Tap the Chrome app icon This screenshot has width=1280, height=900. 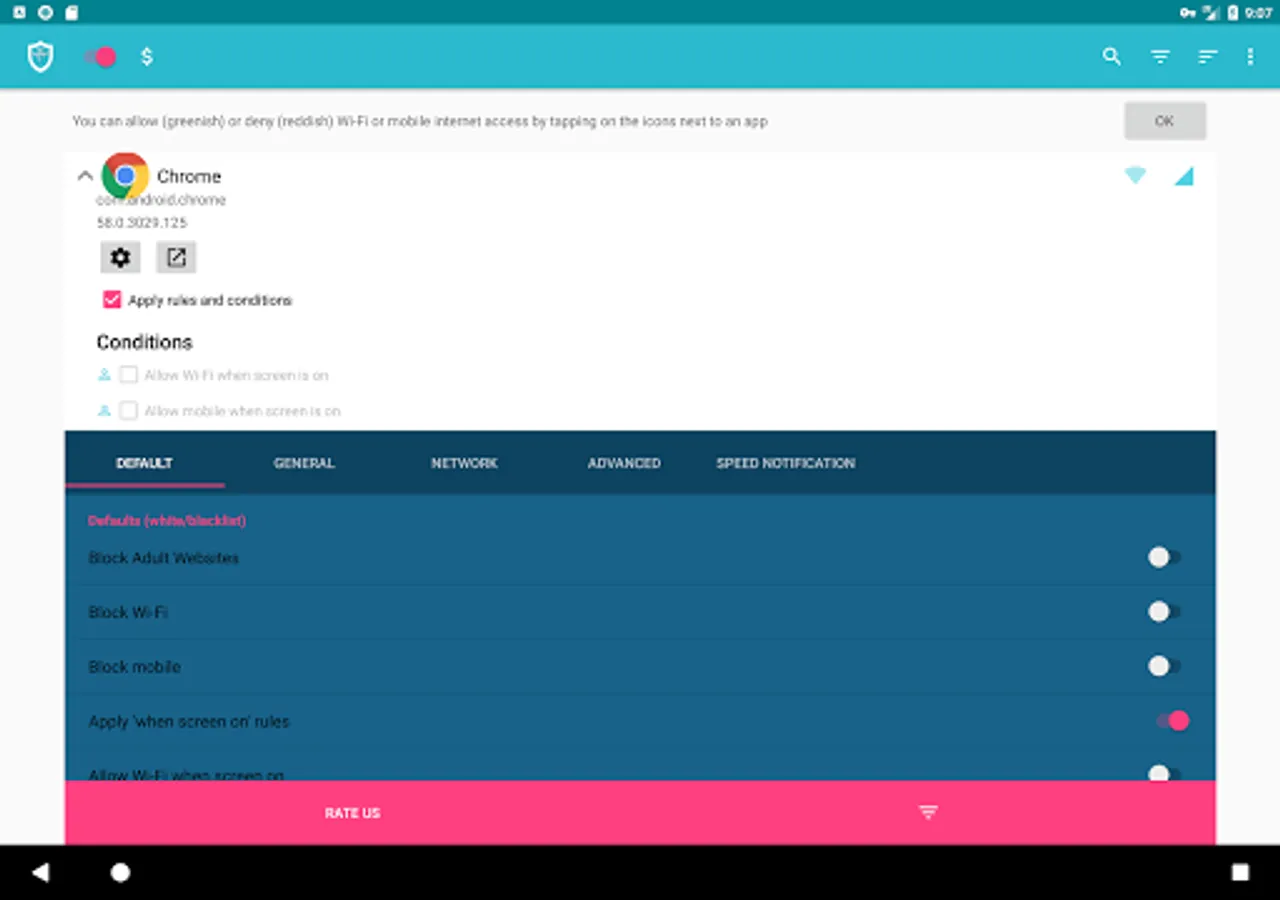tap(125, 176)
